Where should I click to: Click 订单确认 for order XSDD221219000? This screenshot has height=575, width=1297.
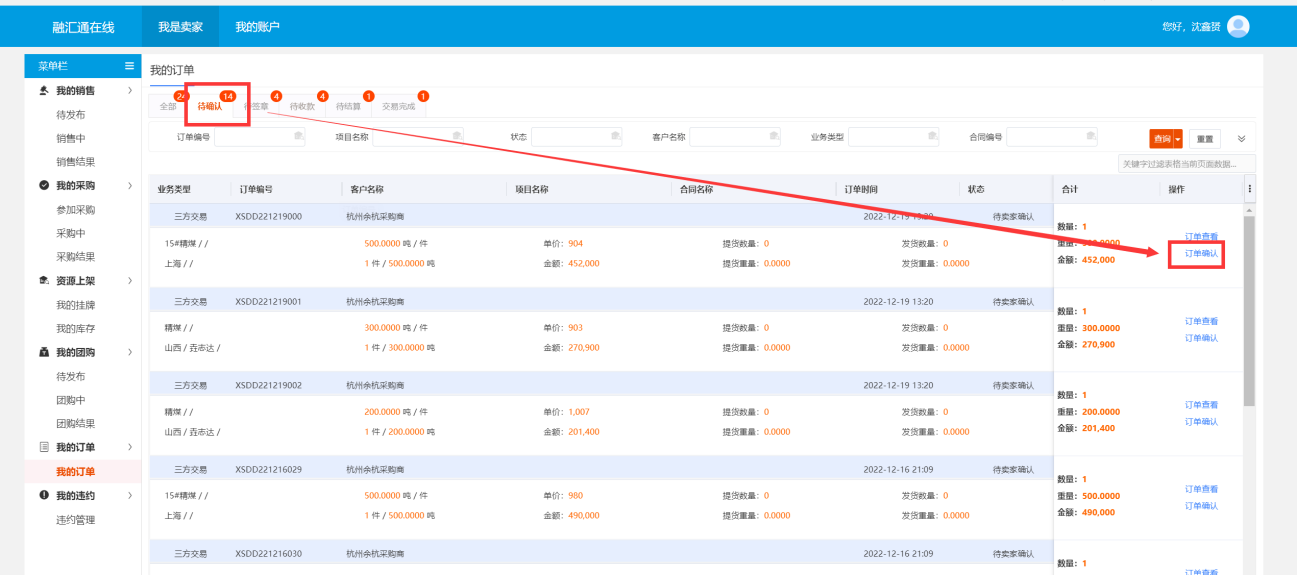point(1201,254)
